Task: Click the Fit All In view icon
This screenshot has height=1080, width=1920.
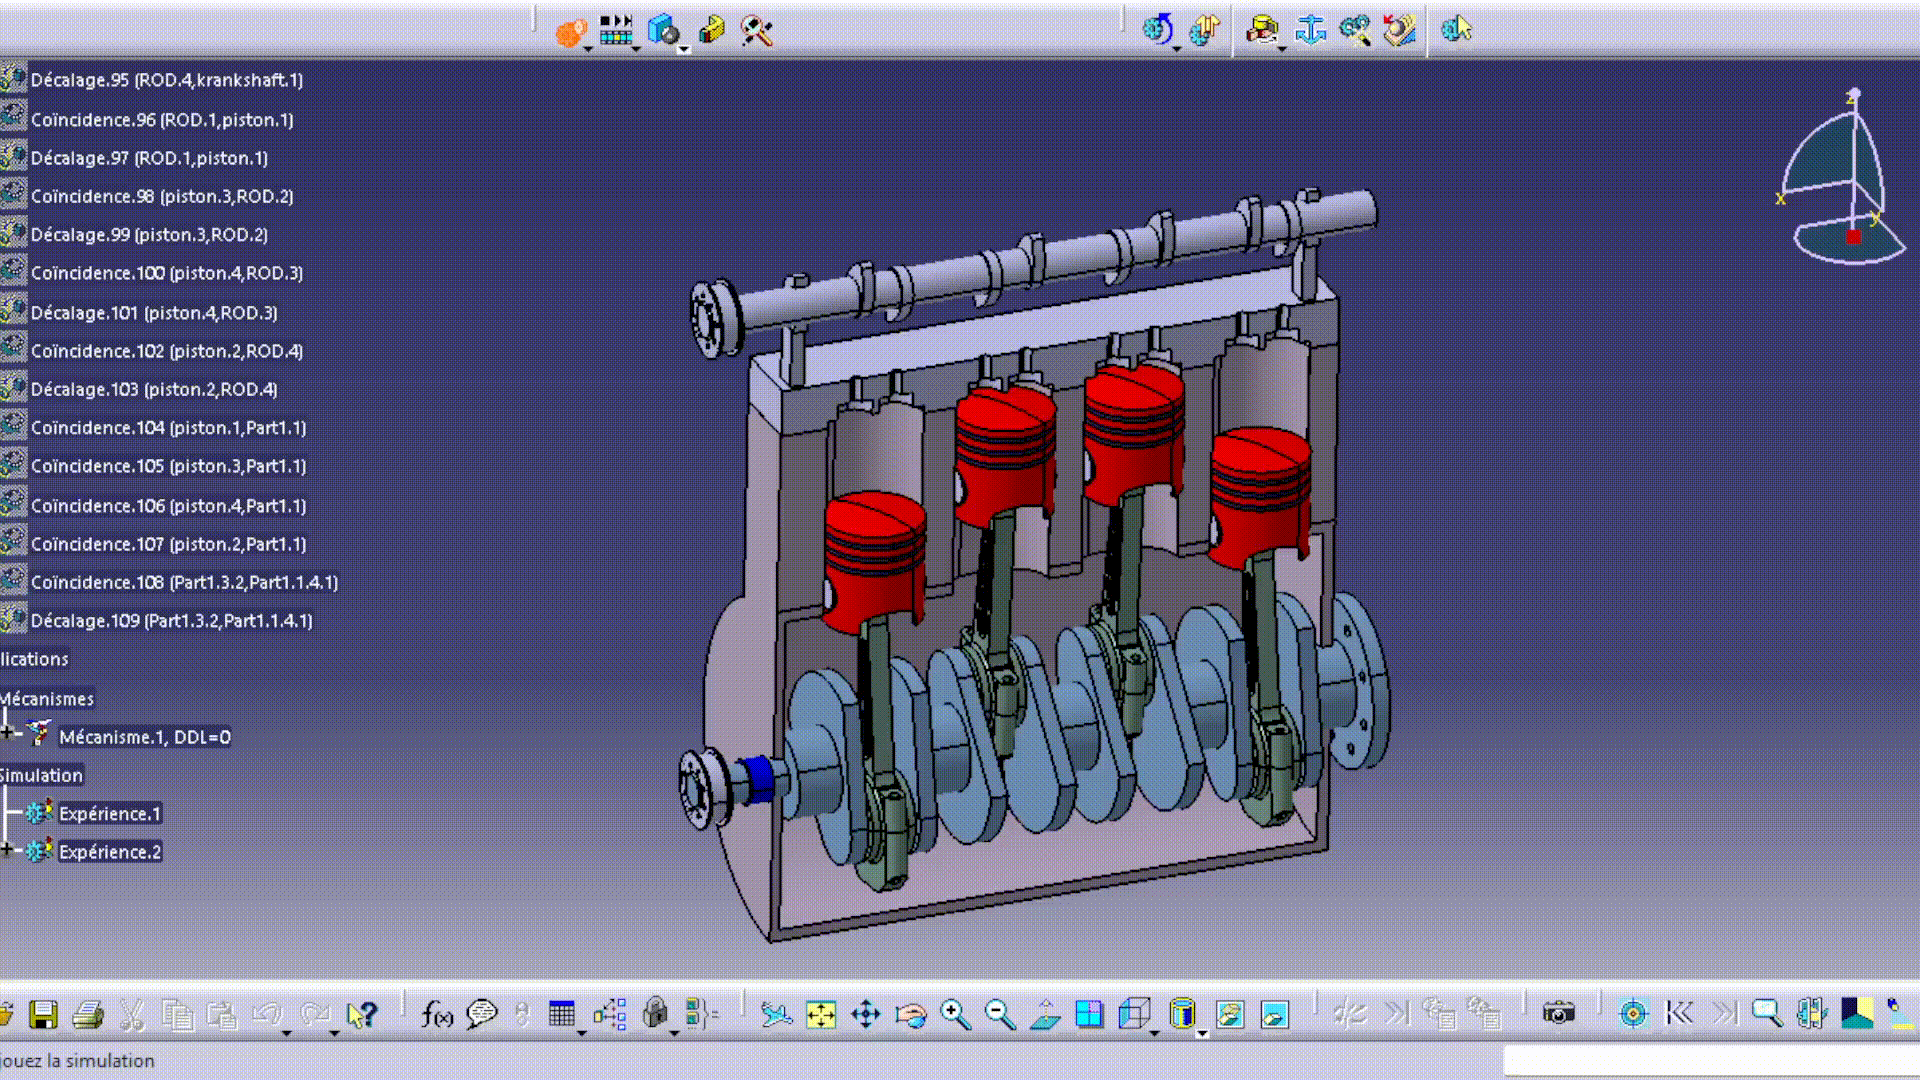Action: point(821,1015)
